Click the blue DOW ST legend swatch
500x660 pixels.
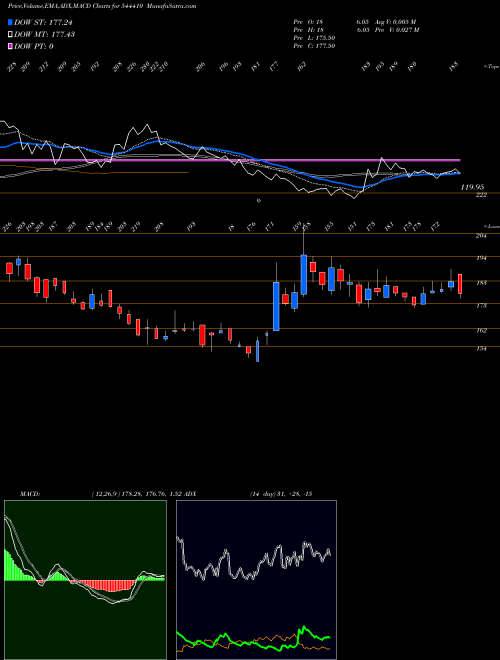[10, 22]
